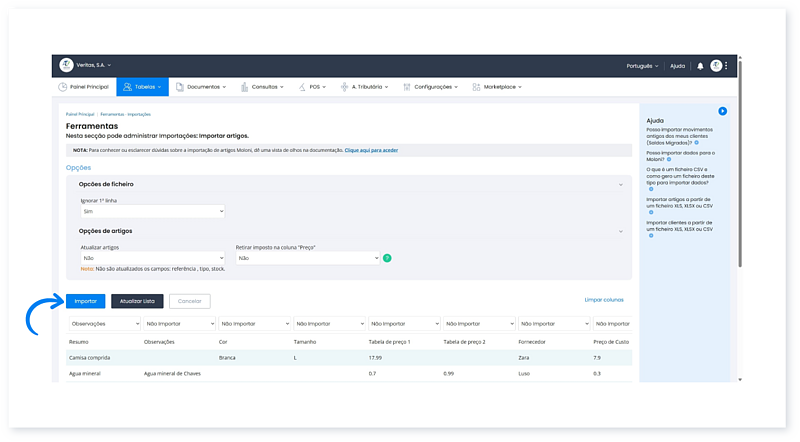Open the three-dot menu in header

727,66
